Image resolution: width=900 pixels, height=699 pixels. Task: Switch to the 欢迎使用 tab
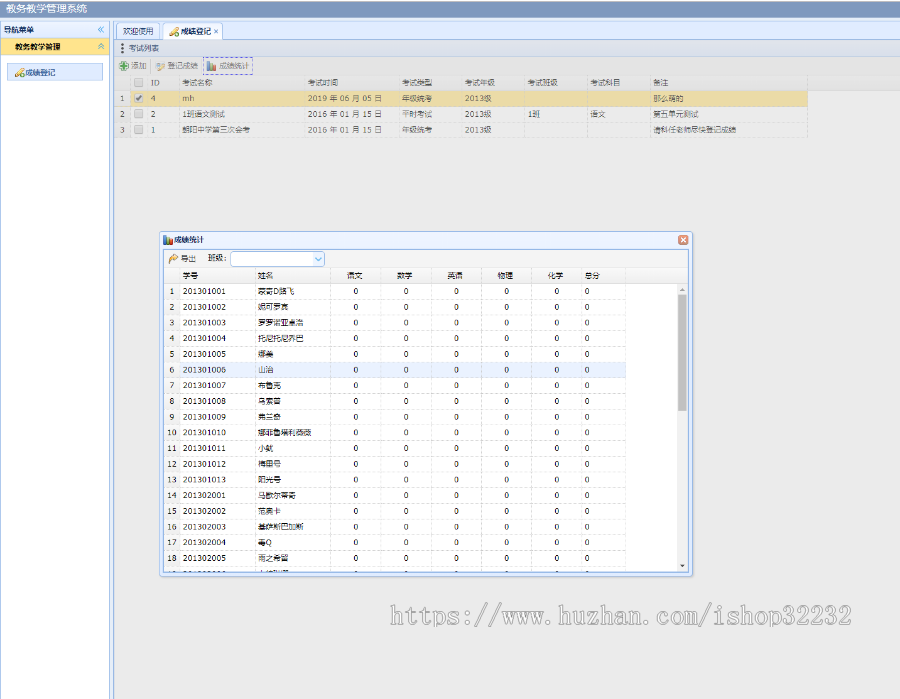(x=138, y=32)
